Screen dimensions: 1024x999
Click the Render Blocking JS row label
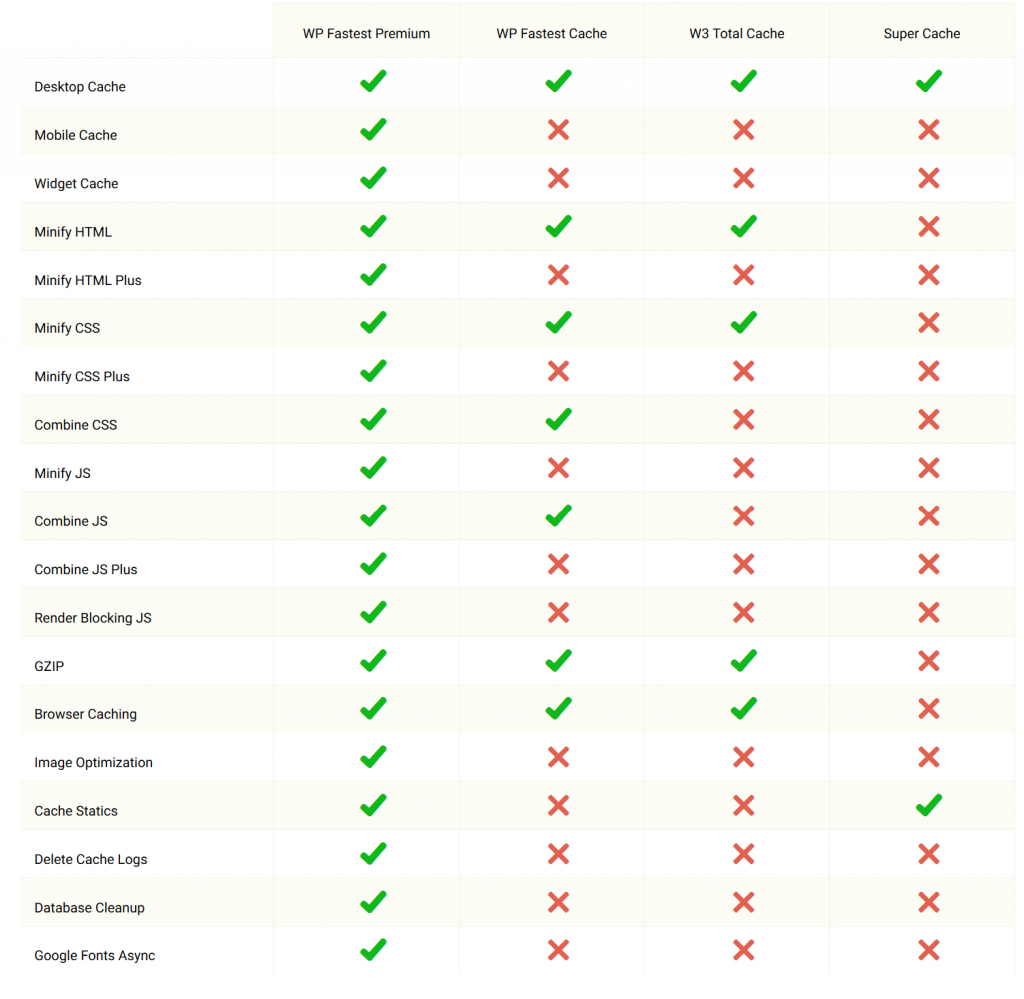93,618
